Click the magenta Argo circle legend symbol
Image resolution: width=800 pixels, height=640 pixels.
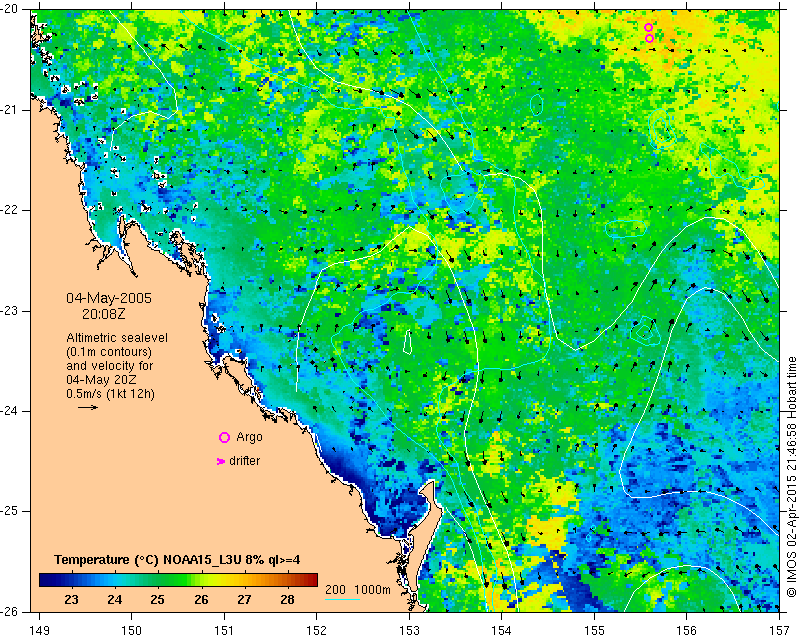point(224,437)
